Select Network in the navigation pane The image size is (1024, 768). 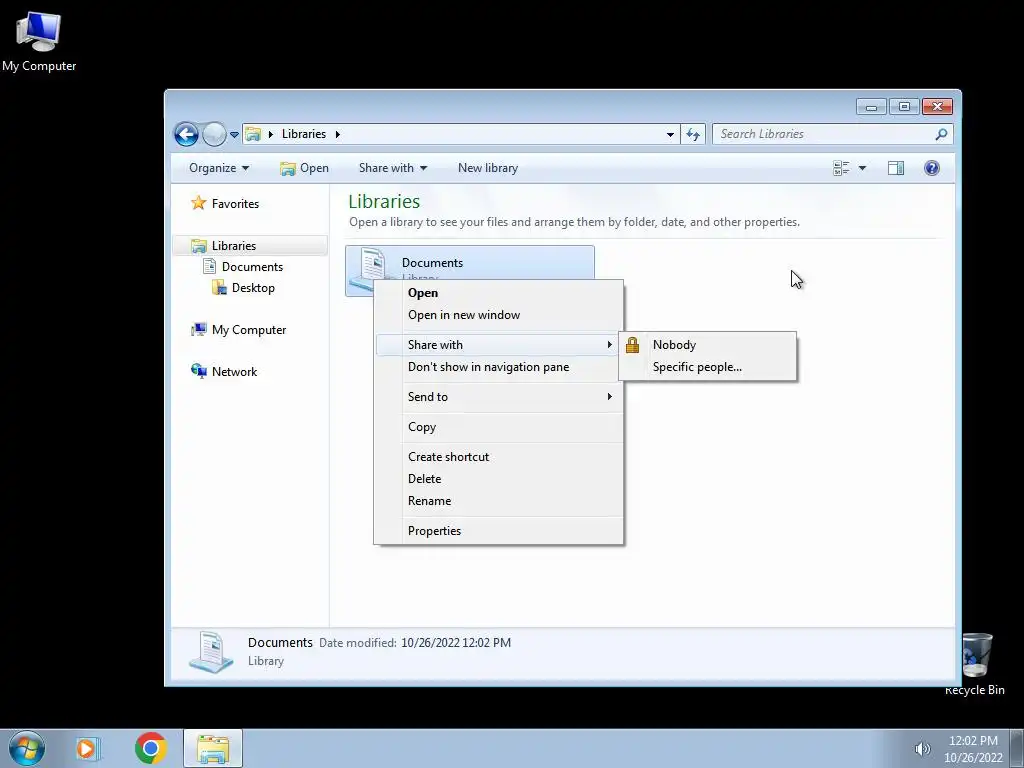[234, 372]
